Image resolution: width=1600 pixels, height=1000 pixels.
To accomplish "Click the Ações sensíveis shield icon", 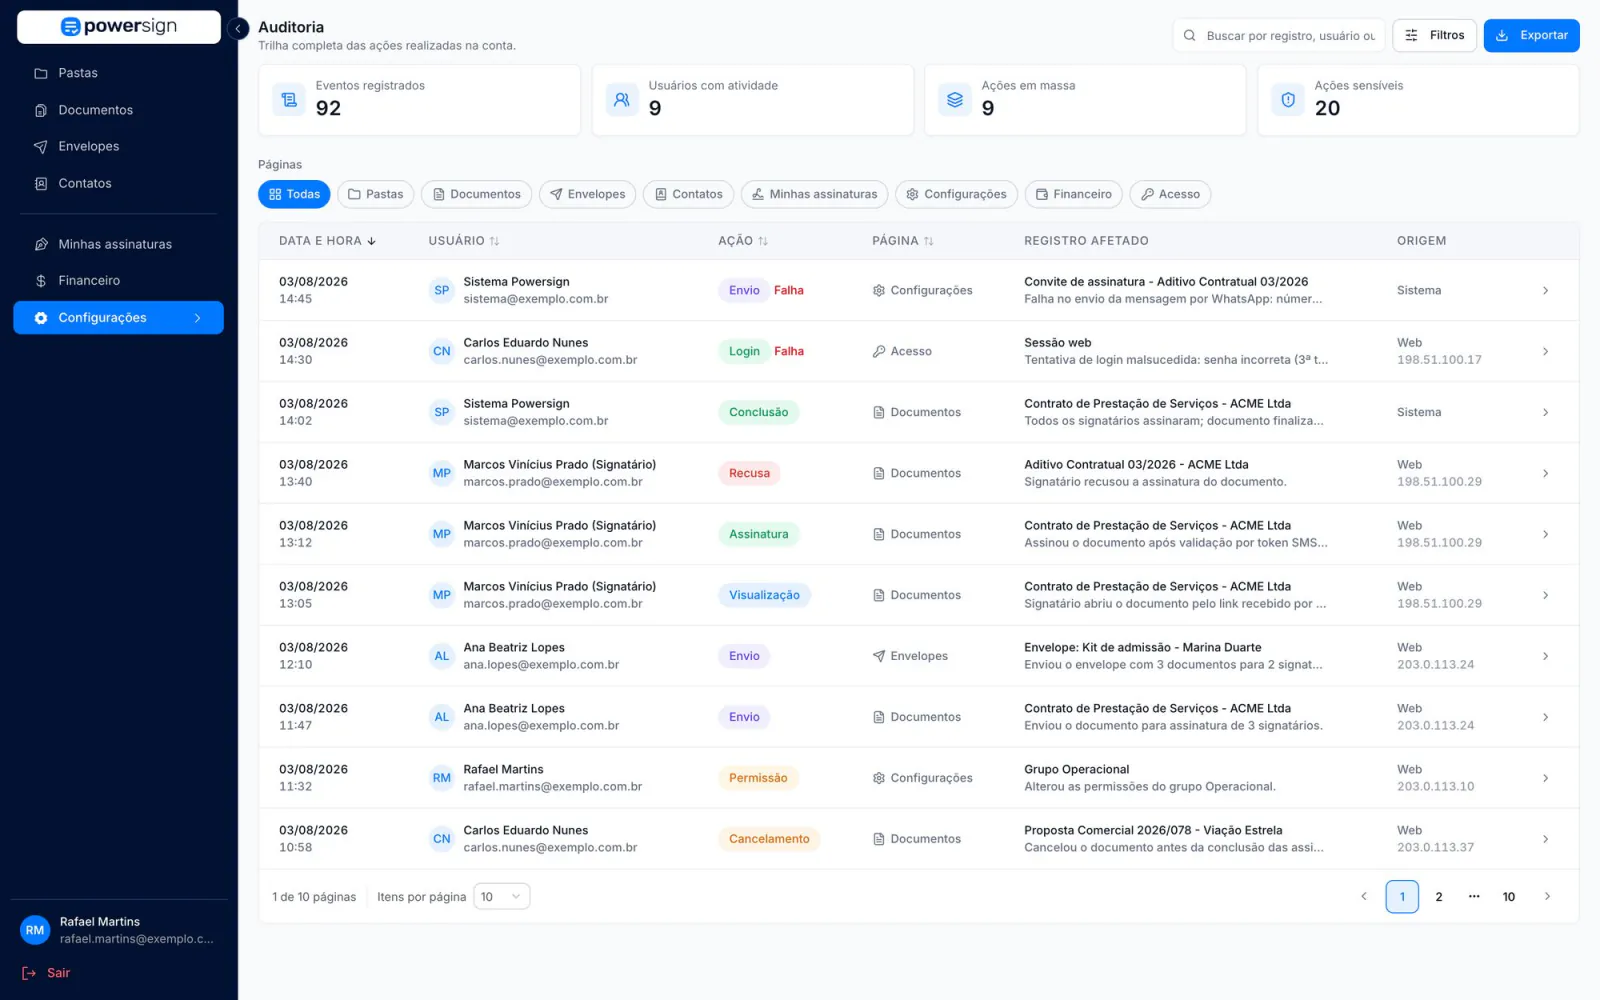I will (1288, 99).
